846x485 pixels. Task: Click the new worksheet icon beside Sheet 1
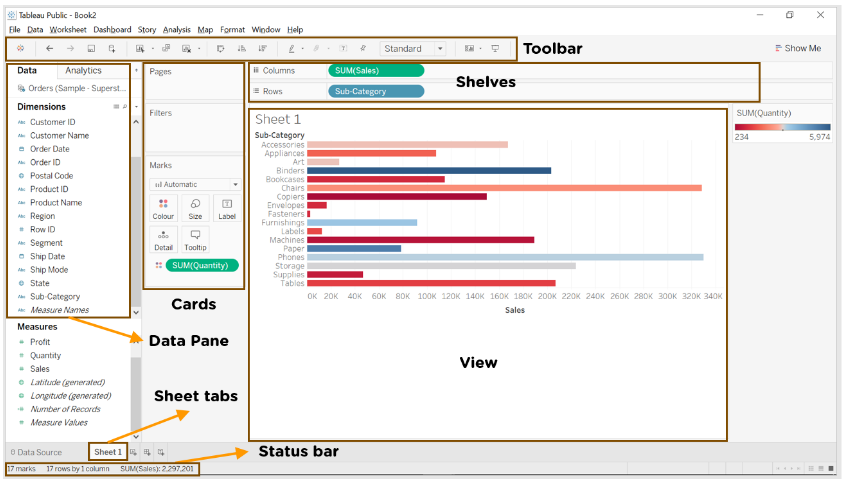click(133, 453)
